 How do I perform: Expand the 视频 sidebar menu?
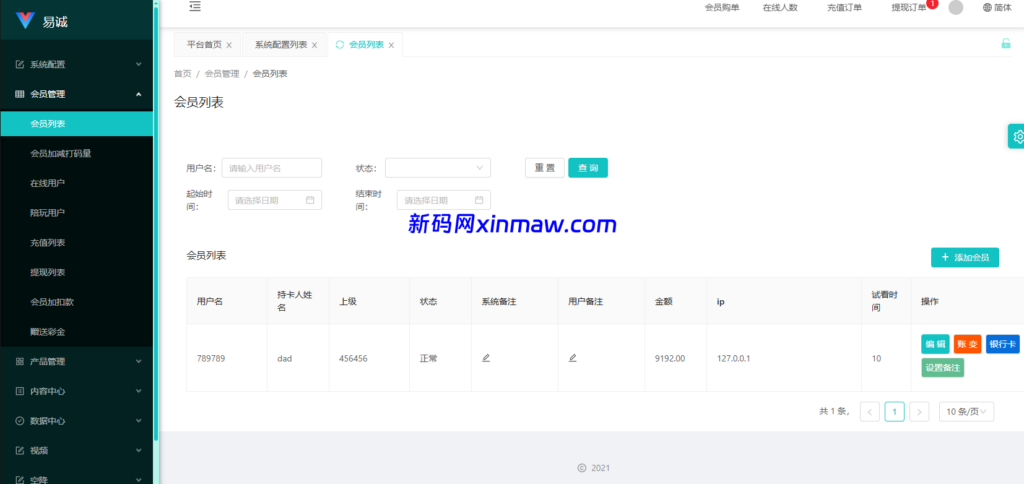(x=76, y=451)
